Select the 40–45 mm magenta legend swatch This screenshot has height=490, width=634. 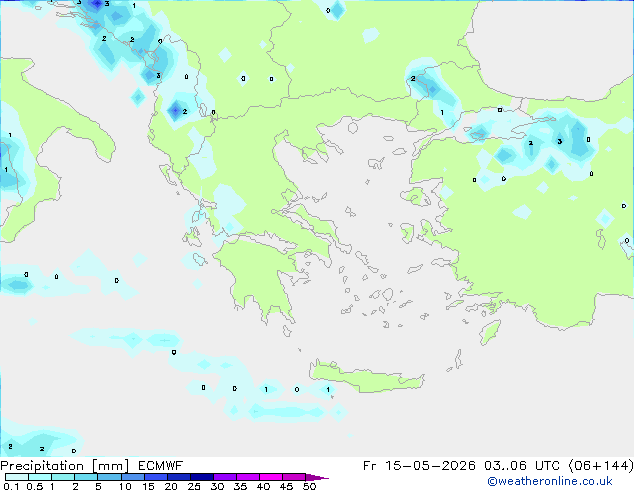point(271,477)
